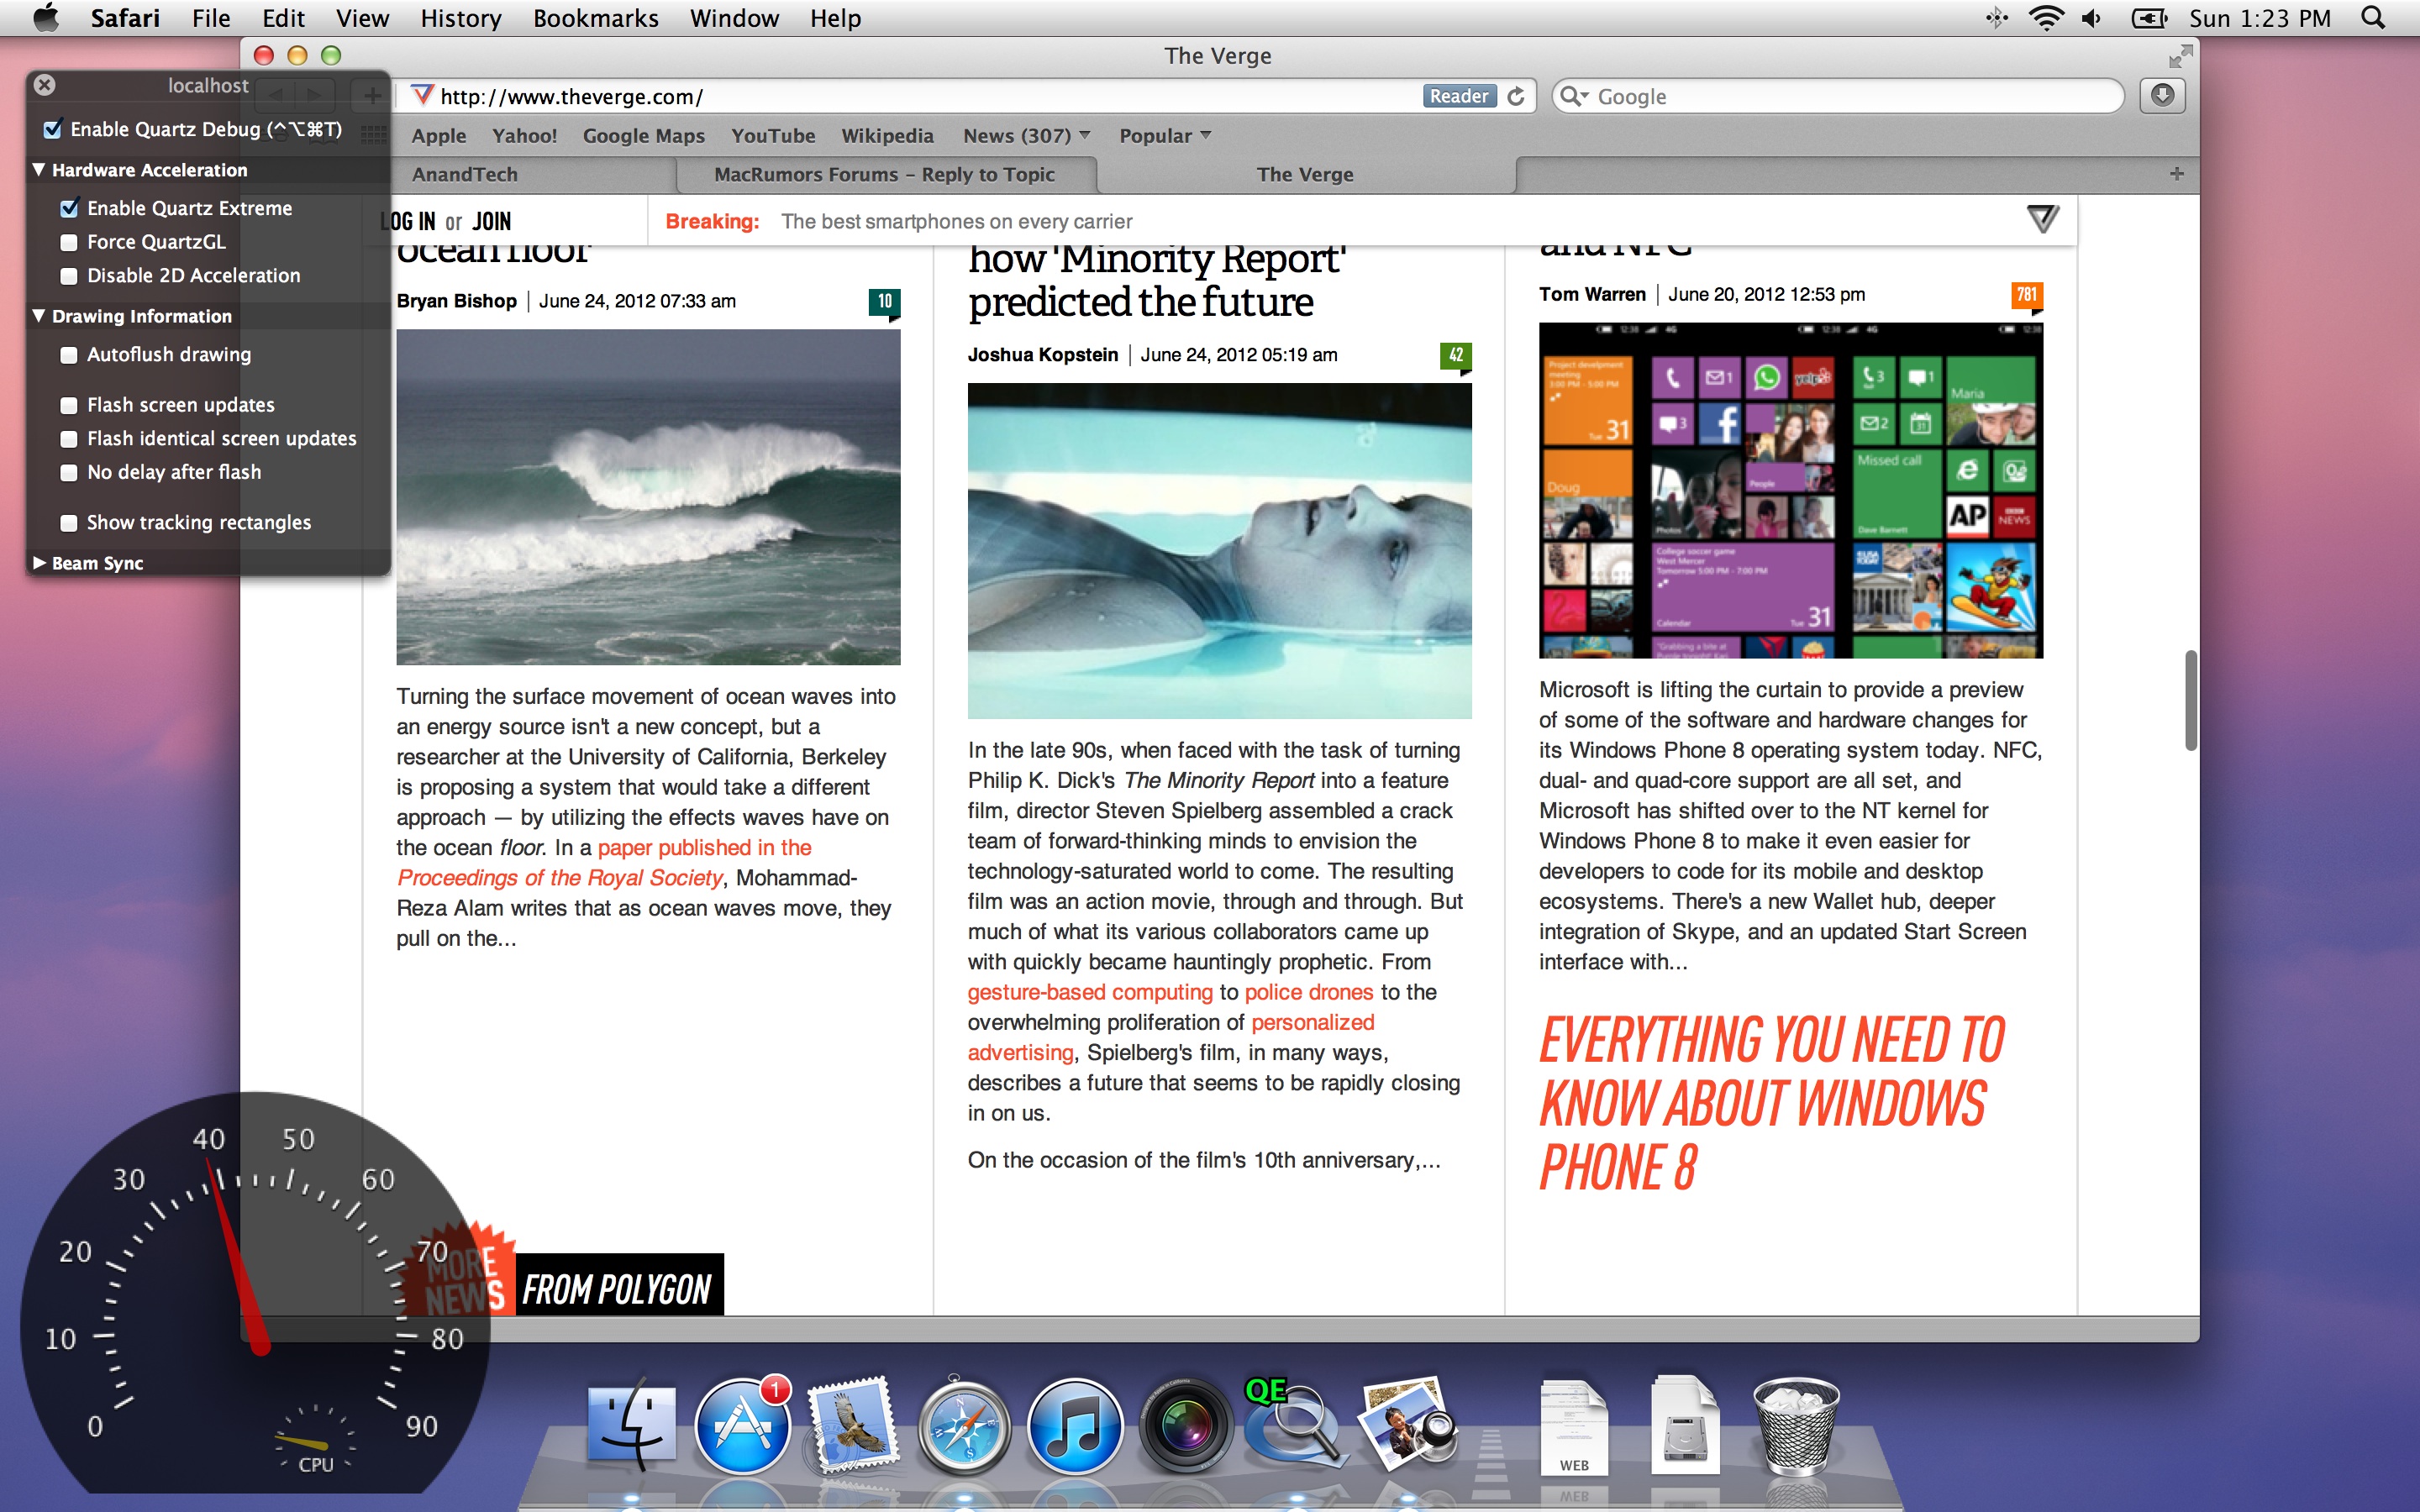
Task: Open Popular bookmarks dropdown
Action: [1164, 135]
